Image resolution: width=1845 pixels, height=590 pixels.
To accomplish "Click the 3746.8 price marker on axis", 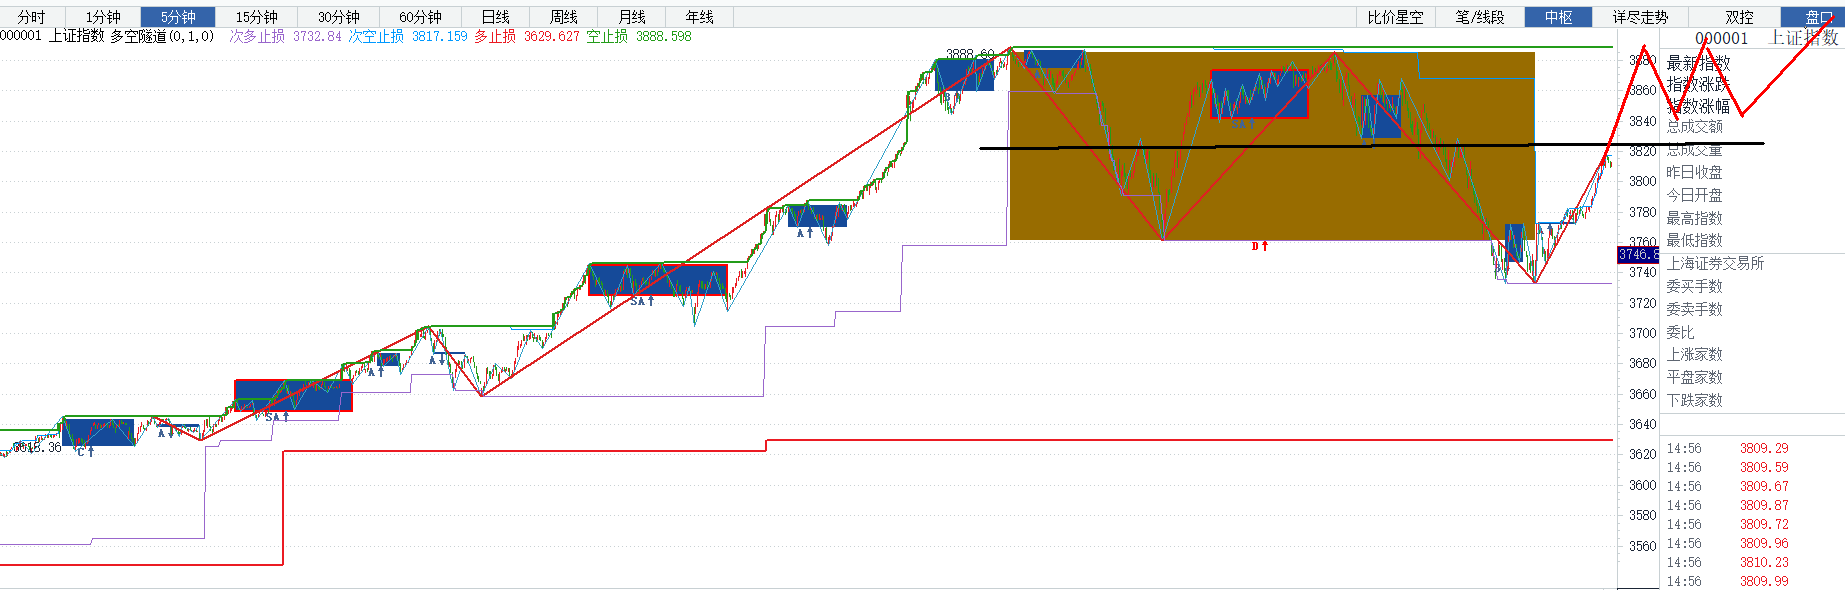I will click(x=1638, y=255).
